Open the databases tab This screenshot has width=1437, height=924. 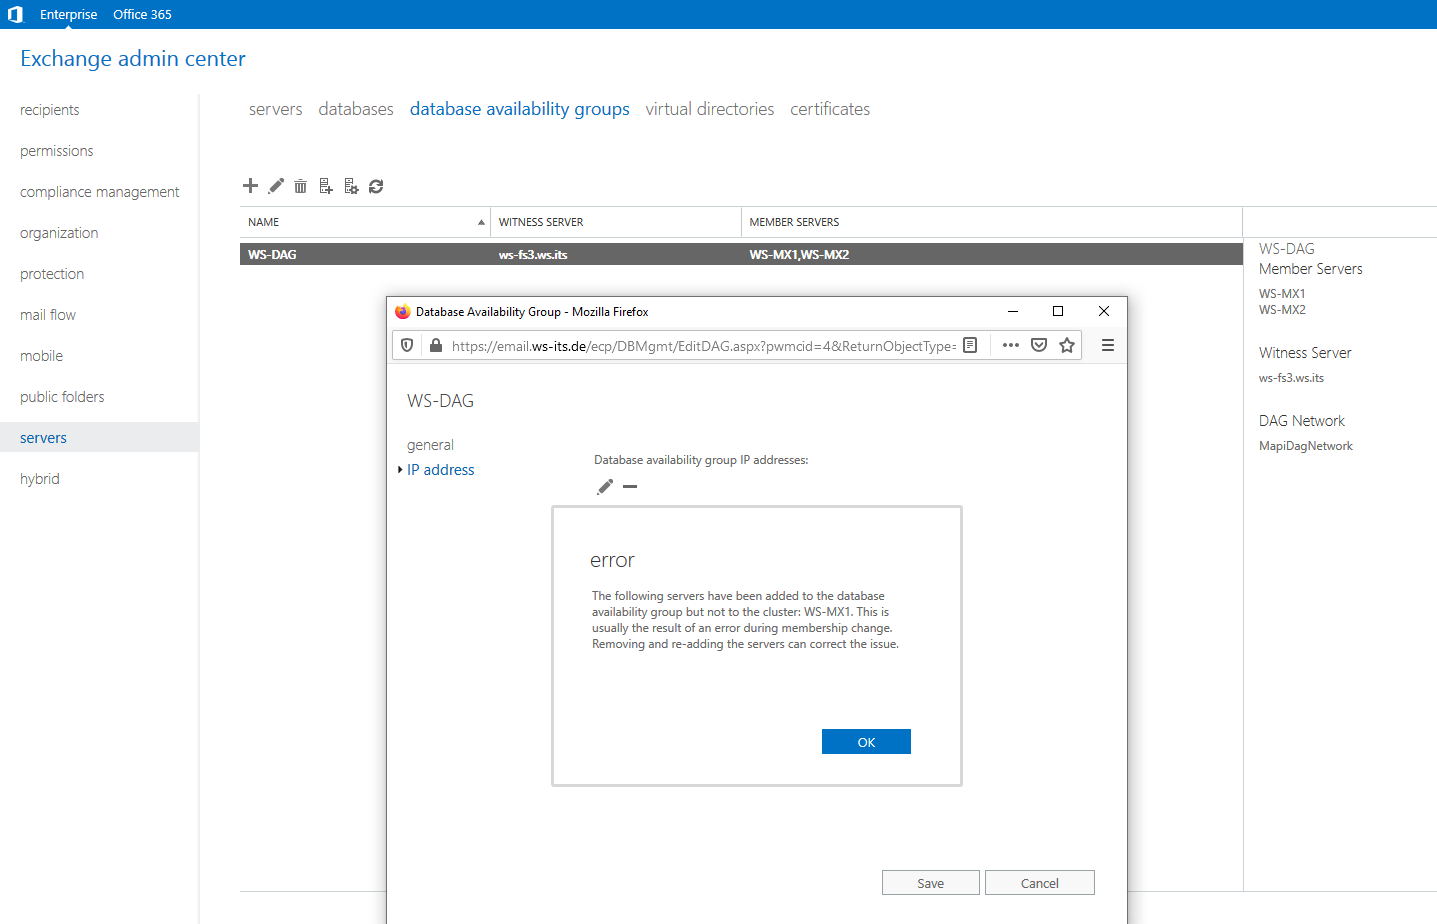click(x=356, y=109)
